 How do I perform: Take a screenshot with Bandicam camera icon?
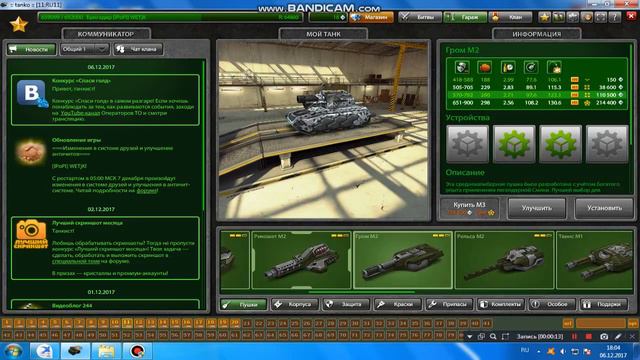(x=604, y=337)
